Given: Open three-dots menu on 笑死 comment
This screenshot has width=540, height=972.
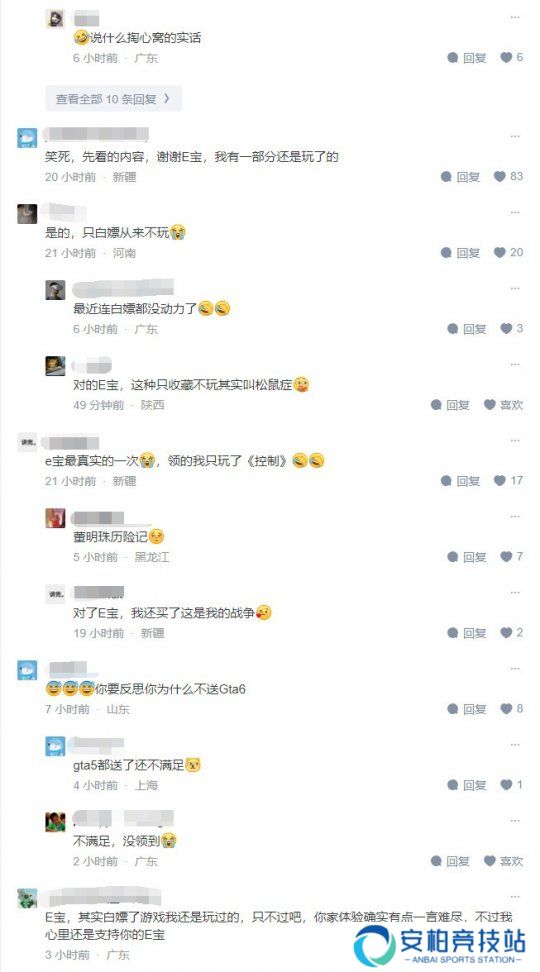Looking at the screenshot, I should (x=515, y=136).
